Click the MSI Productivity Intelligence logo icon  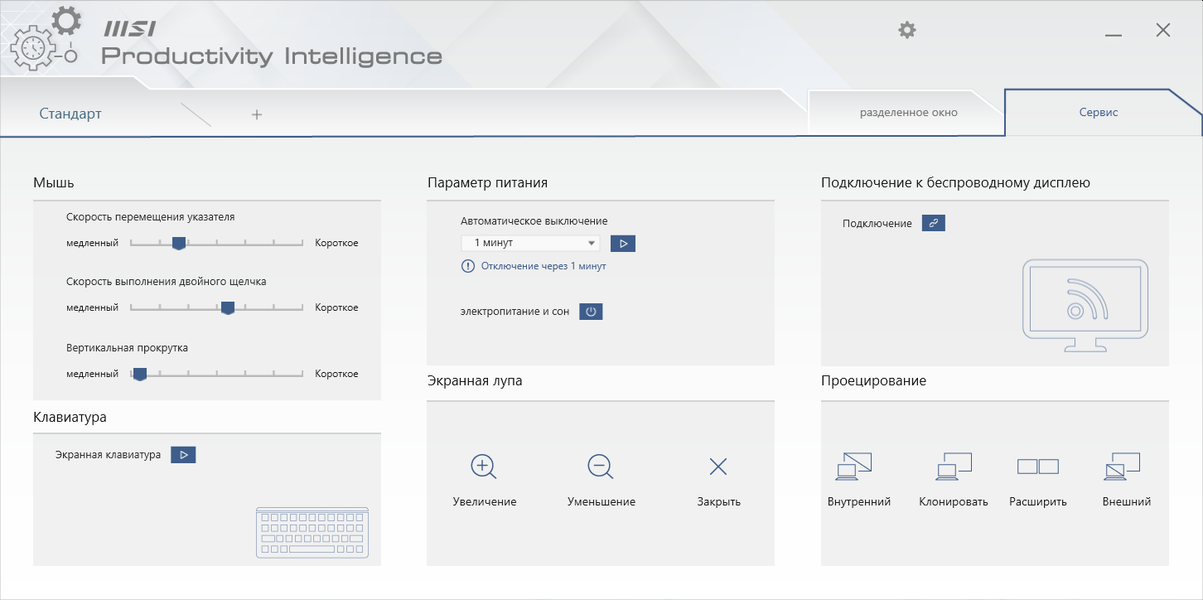coord(47,38)
